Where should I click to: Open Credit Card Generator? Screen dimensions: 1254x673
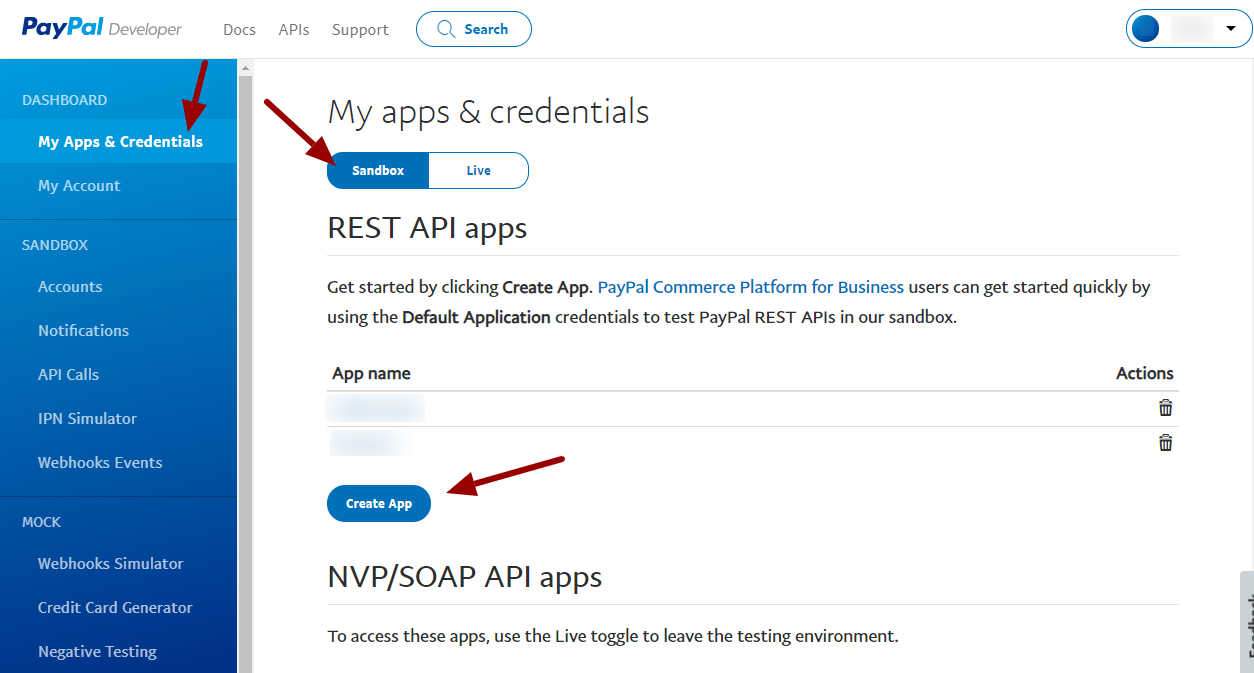point(115,608)
